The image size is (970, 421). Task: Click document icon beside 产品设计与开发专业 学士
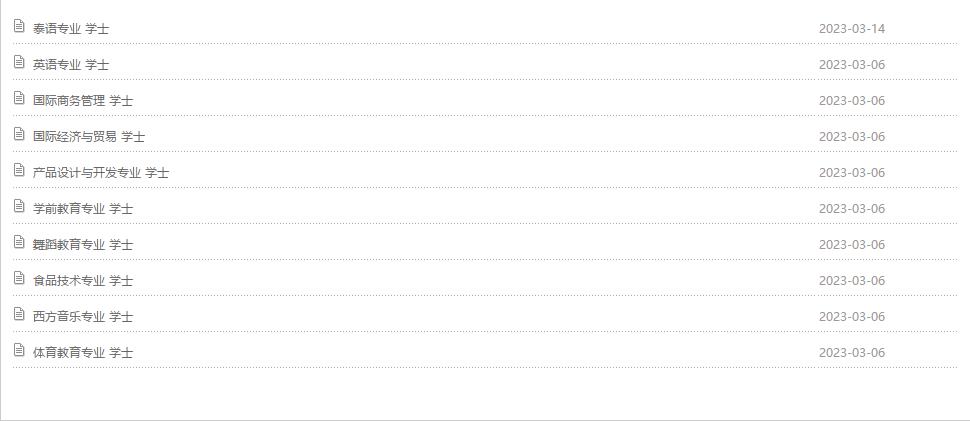tap(19, 170)
